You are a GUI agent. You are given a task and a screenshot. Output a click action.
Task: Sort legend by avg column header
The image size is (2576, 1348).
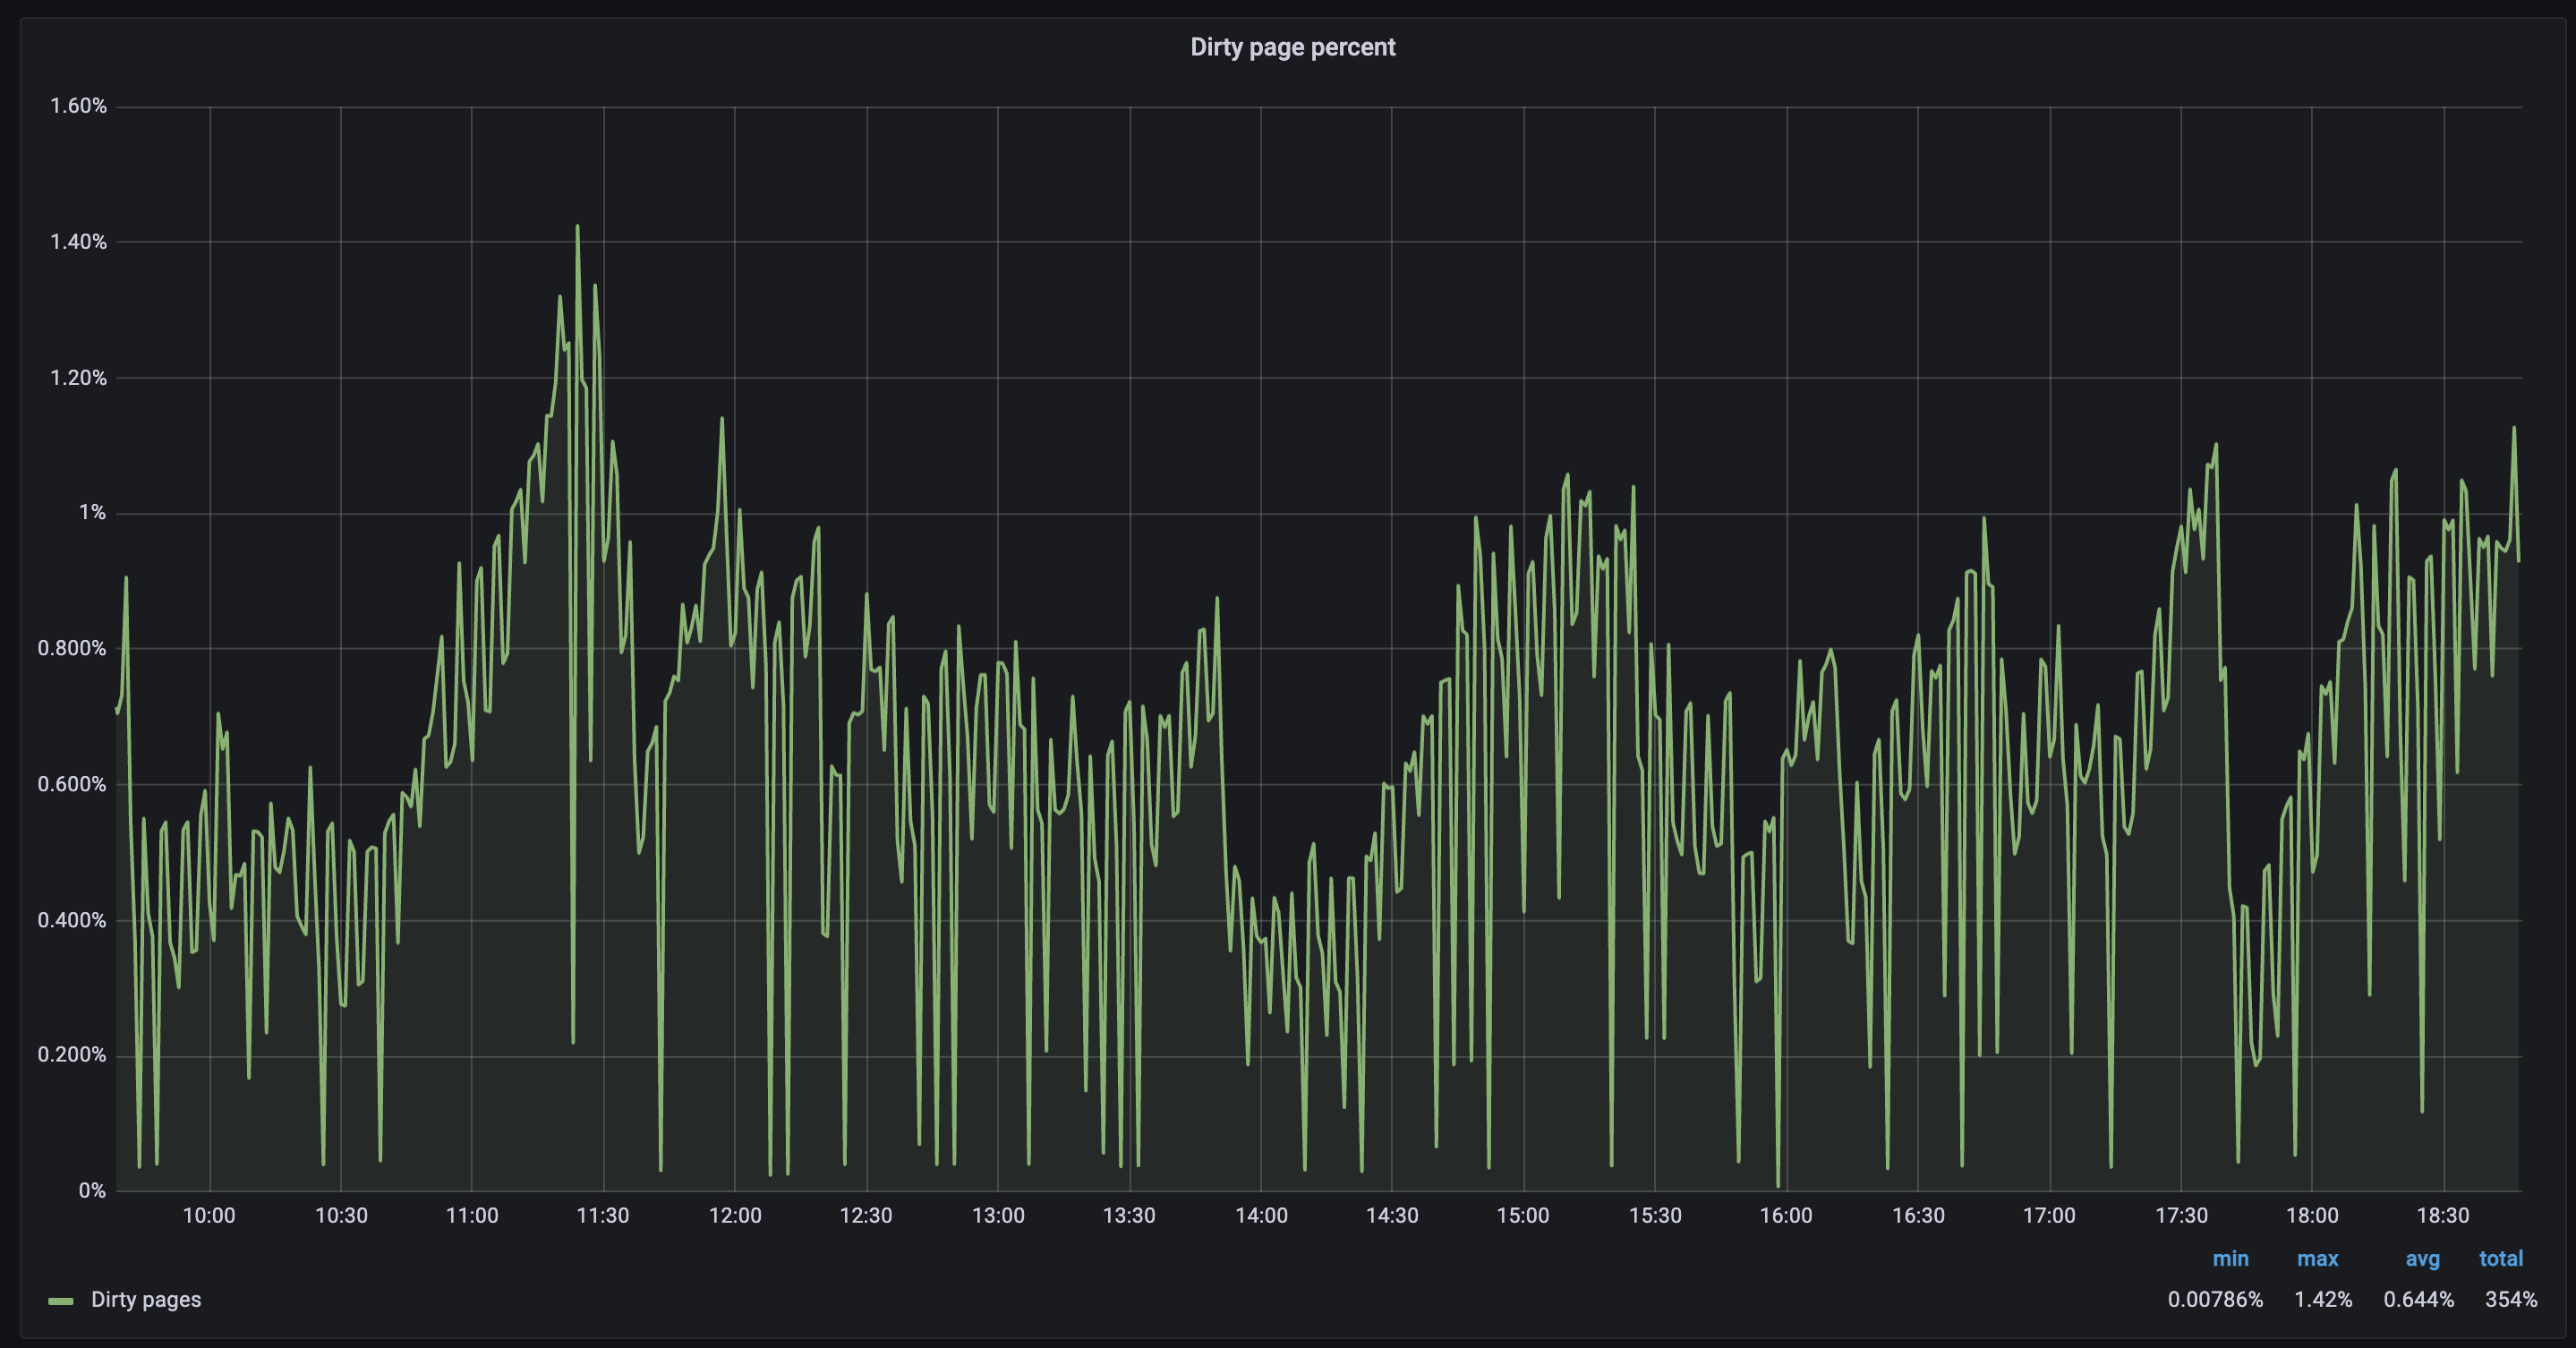(2422, 1258)
